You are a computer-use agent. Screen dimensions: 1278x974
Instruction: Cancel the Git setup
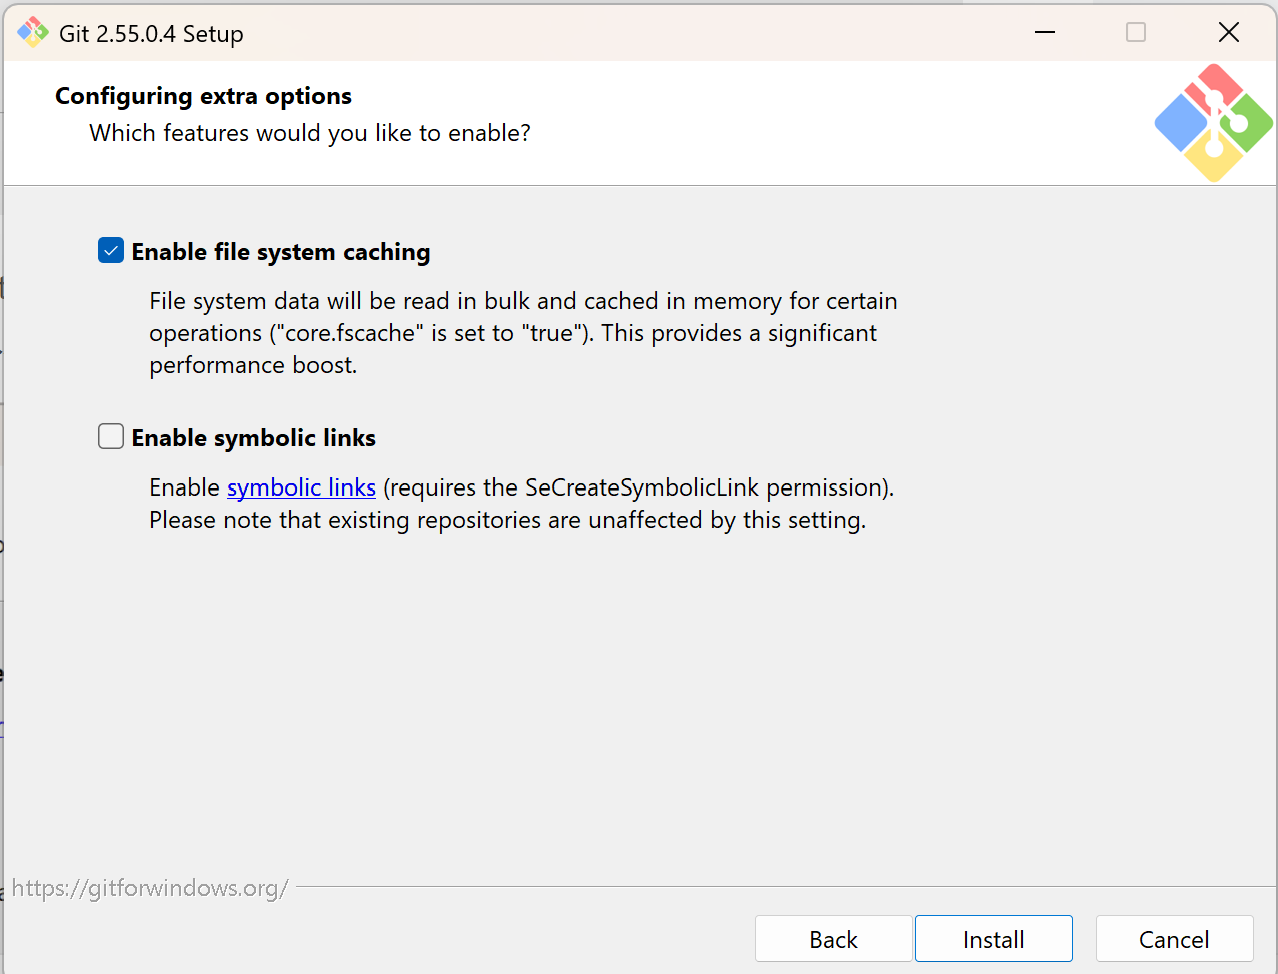1174,939
